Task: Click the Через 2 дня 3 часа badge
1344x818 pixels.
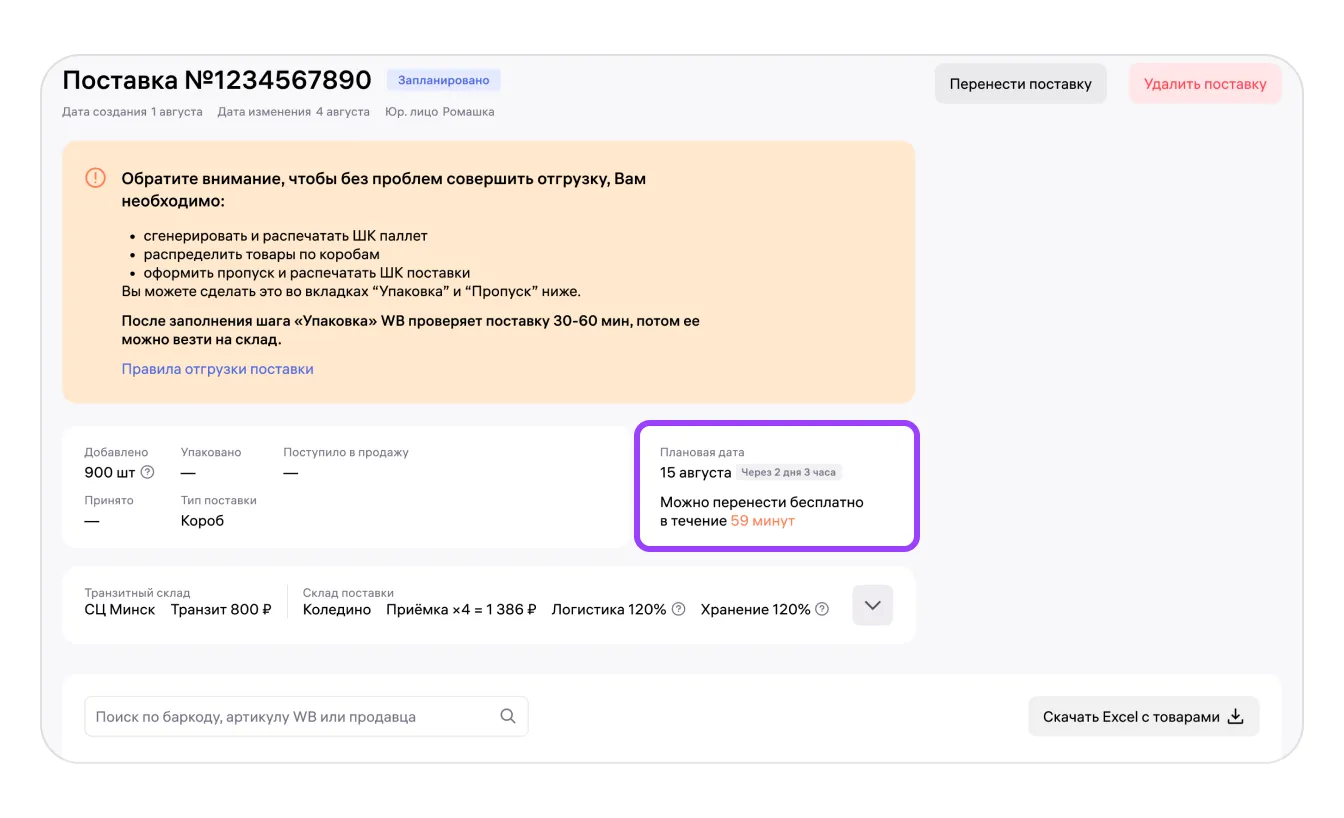Action: point(789,472)
